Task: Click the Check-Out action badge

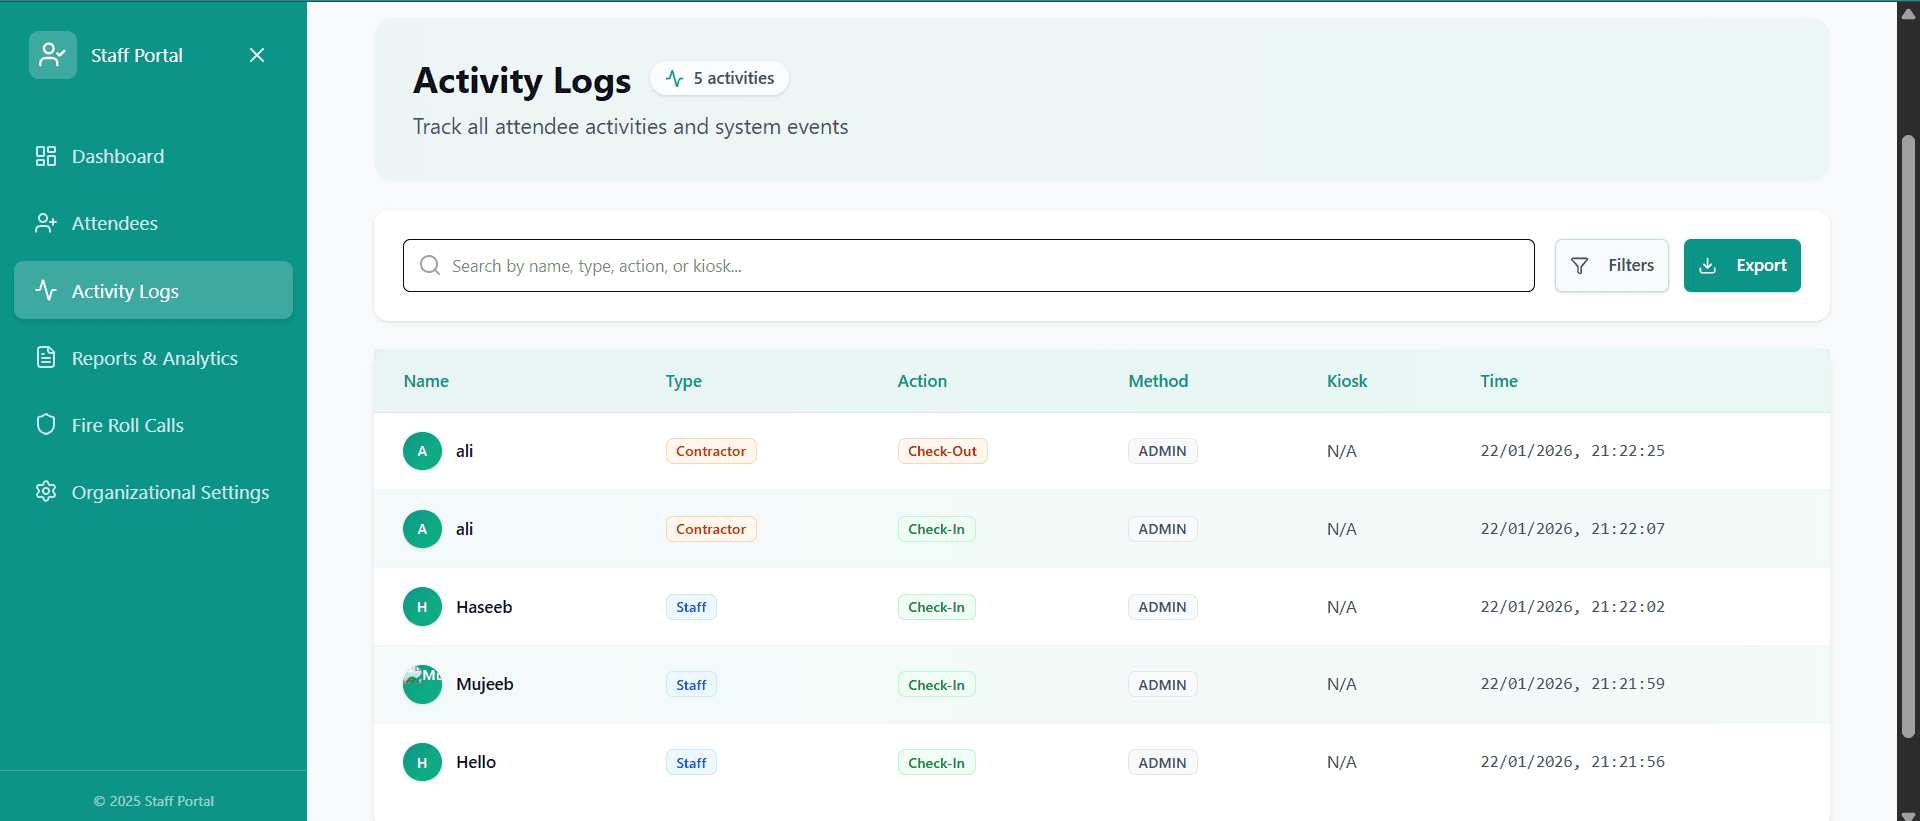Action: click(x=942, y=451)
